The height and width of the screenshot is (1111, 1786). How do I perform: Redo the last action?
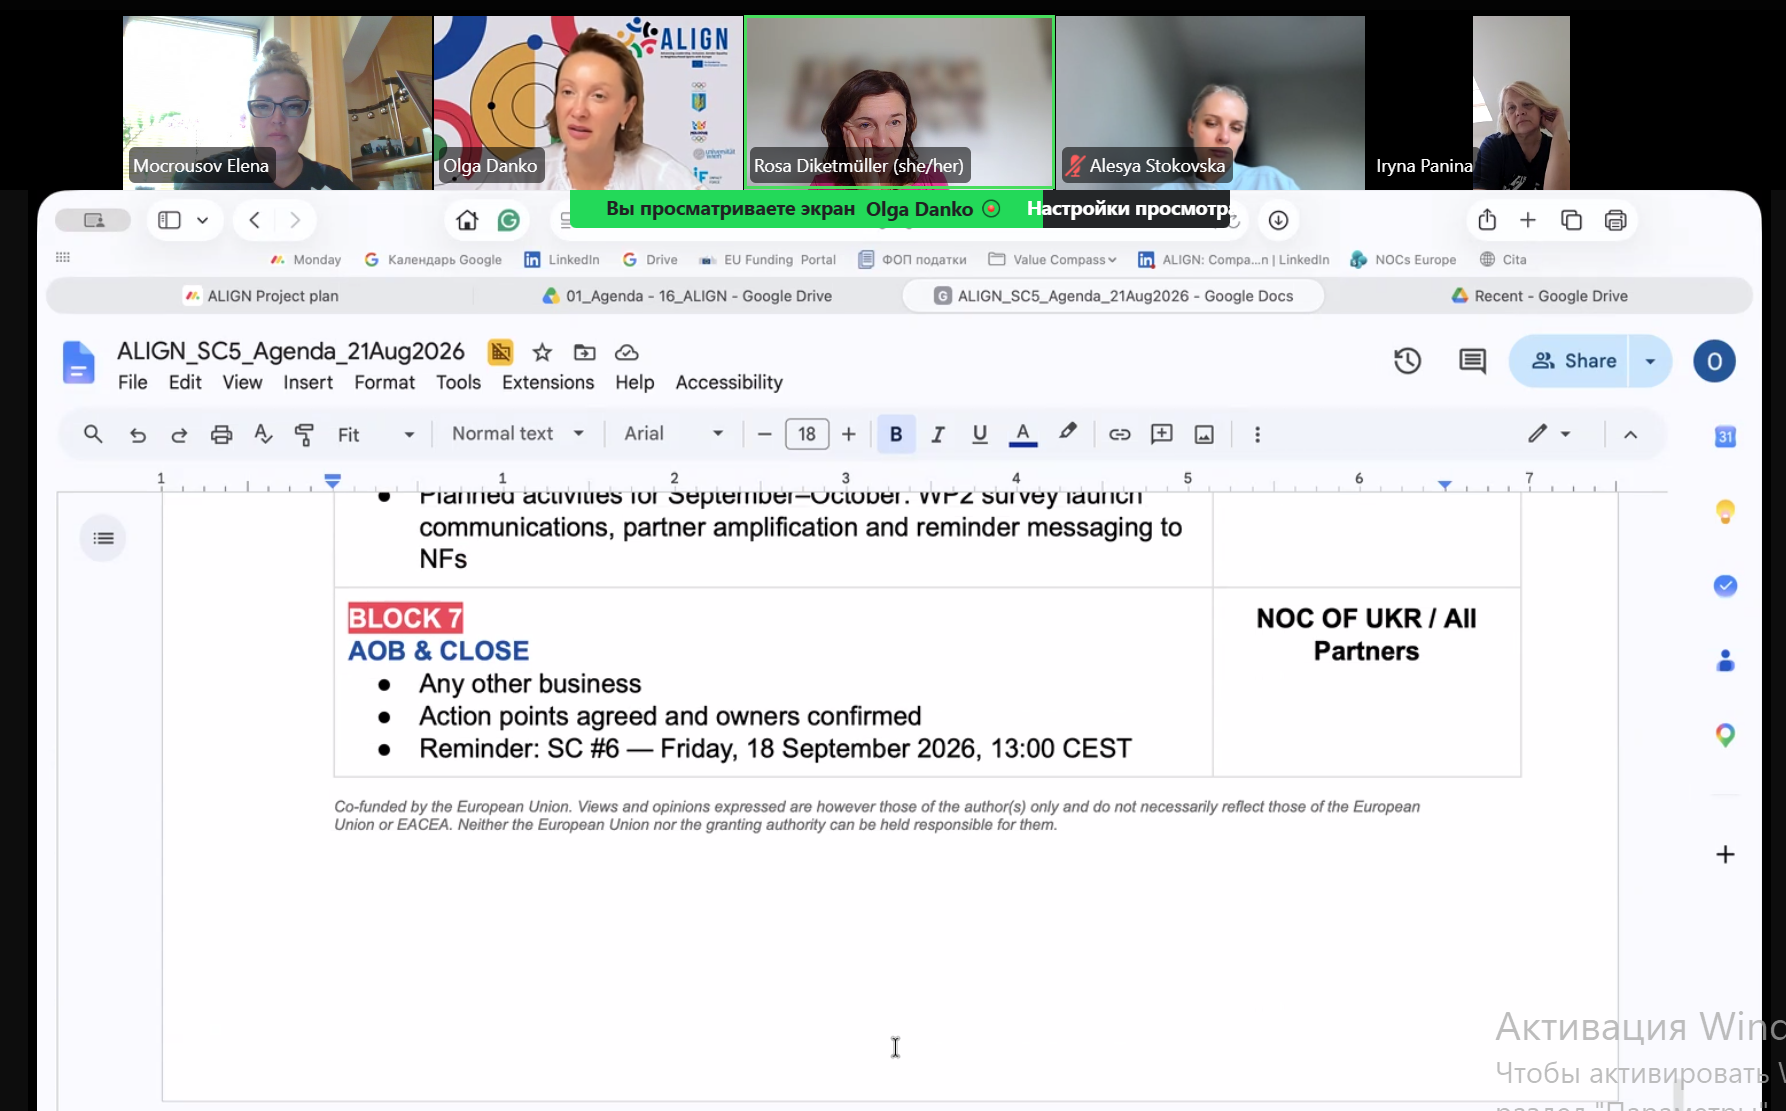[179, 434]
